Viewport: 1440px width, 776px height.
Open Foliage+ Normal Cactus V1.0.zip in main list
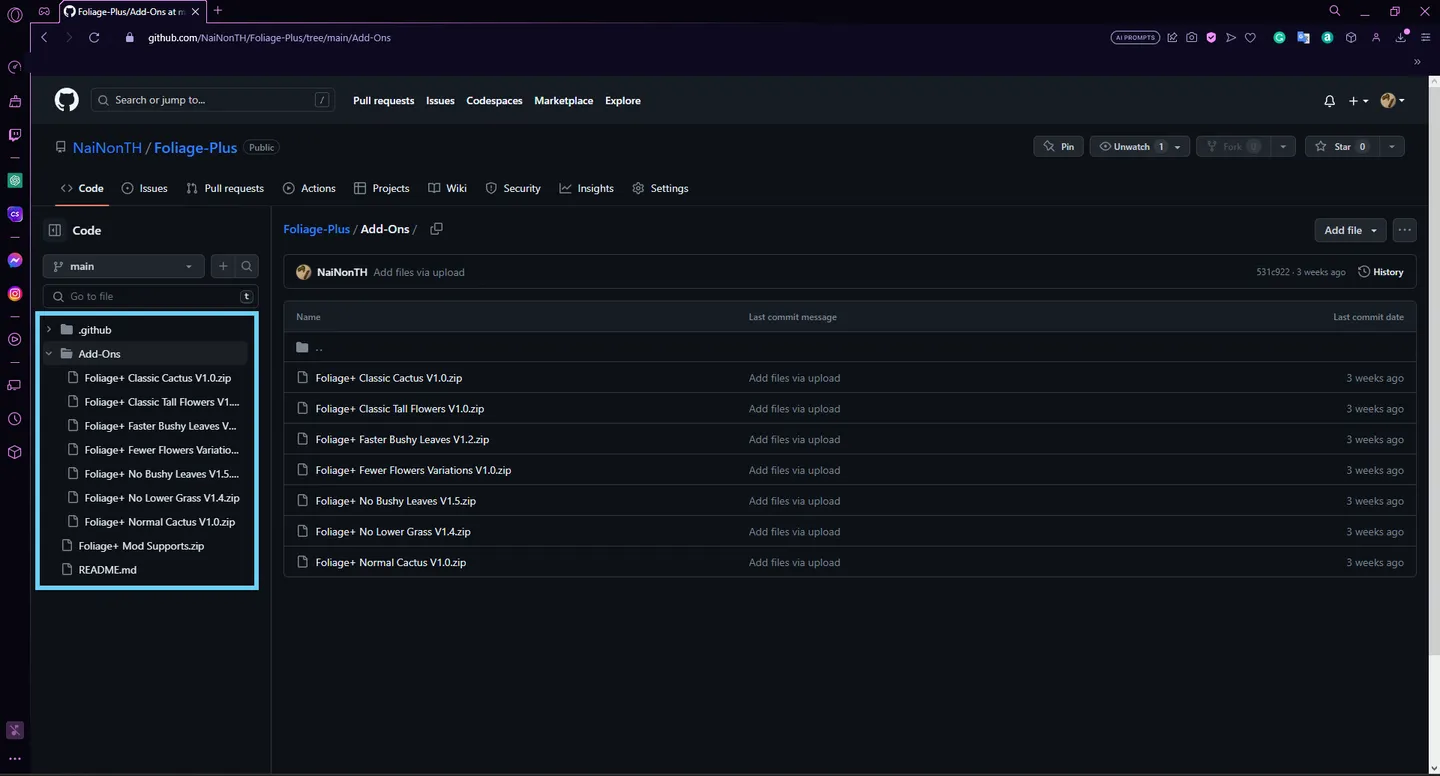click(x=390, y=563)
